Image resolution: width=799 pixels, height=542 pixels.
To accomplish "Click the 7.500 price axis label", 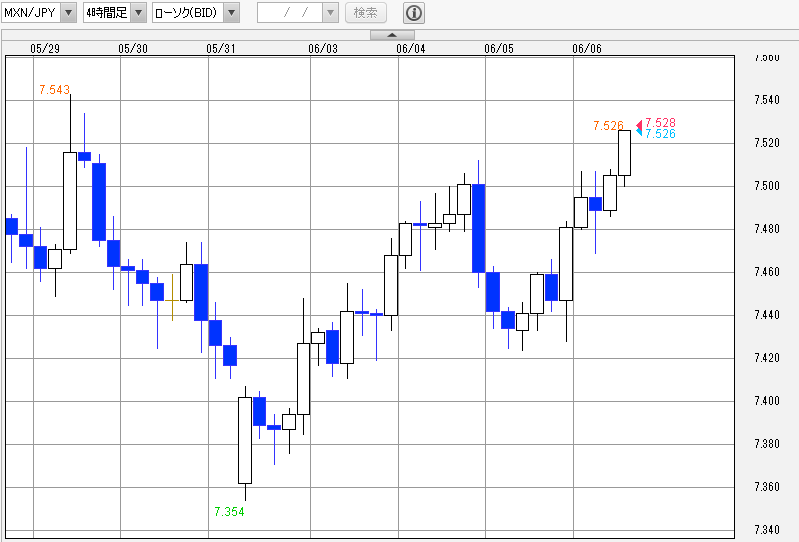I will 766,186.
